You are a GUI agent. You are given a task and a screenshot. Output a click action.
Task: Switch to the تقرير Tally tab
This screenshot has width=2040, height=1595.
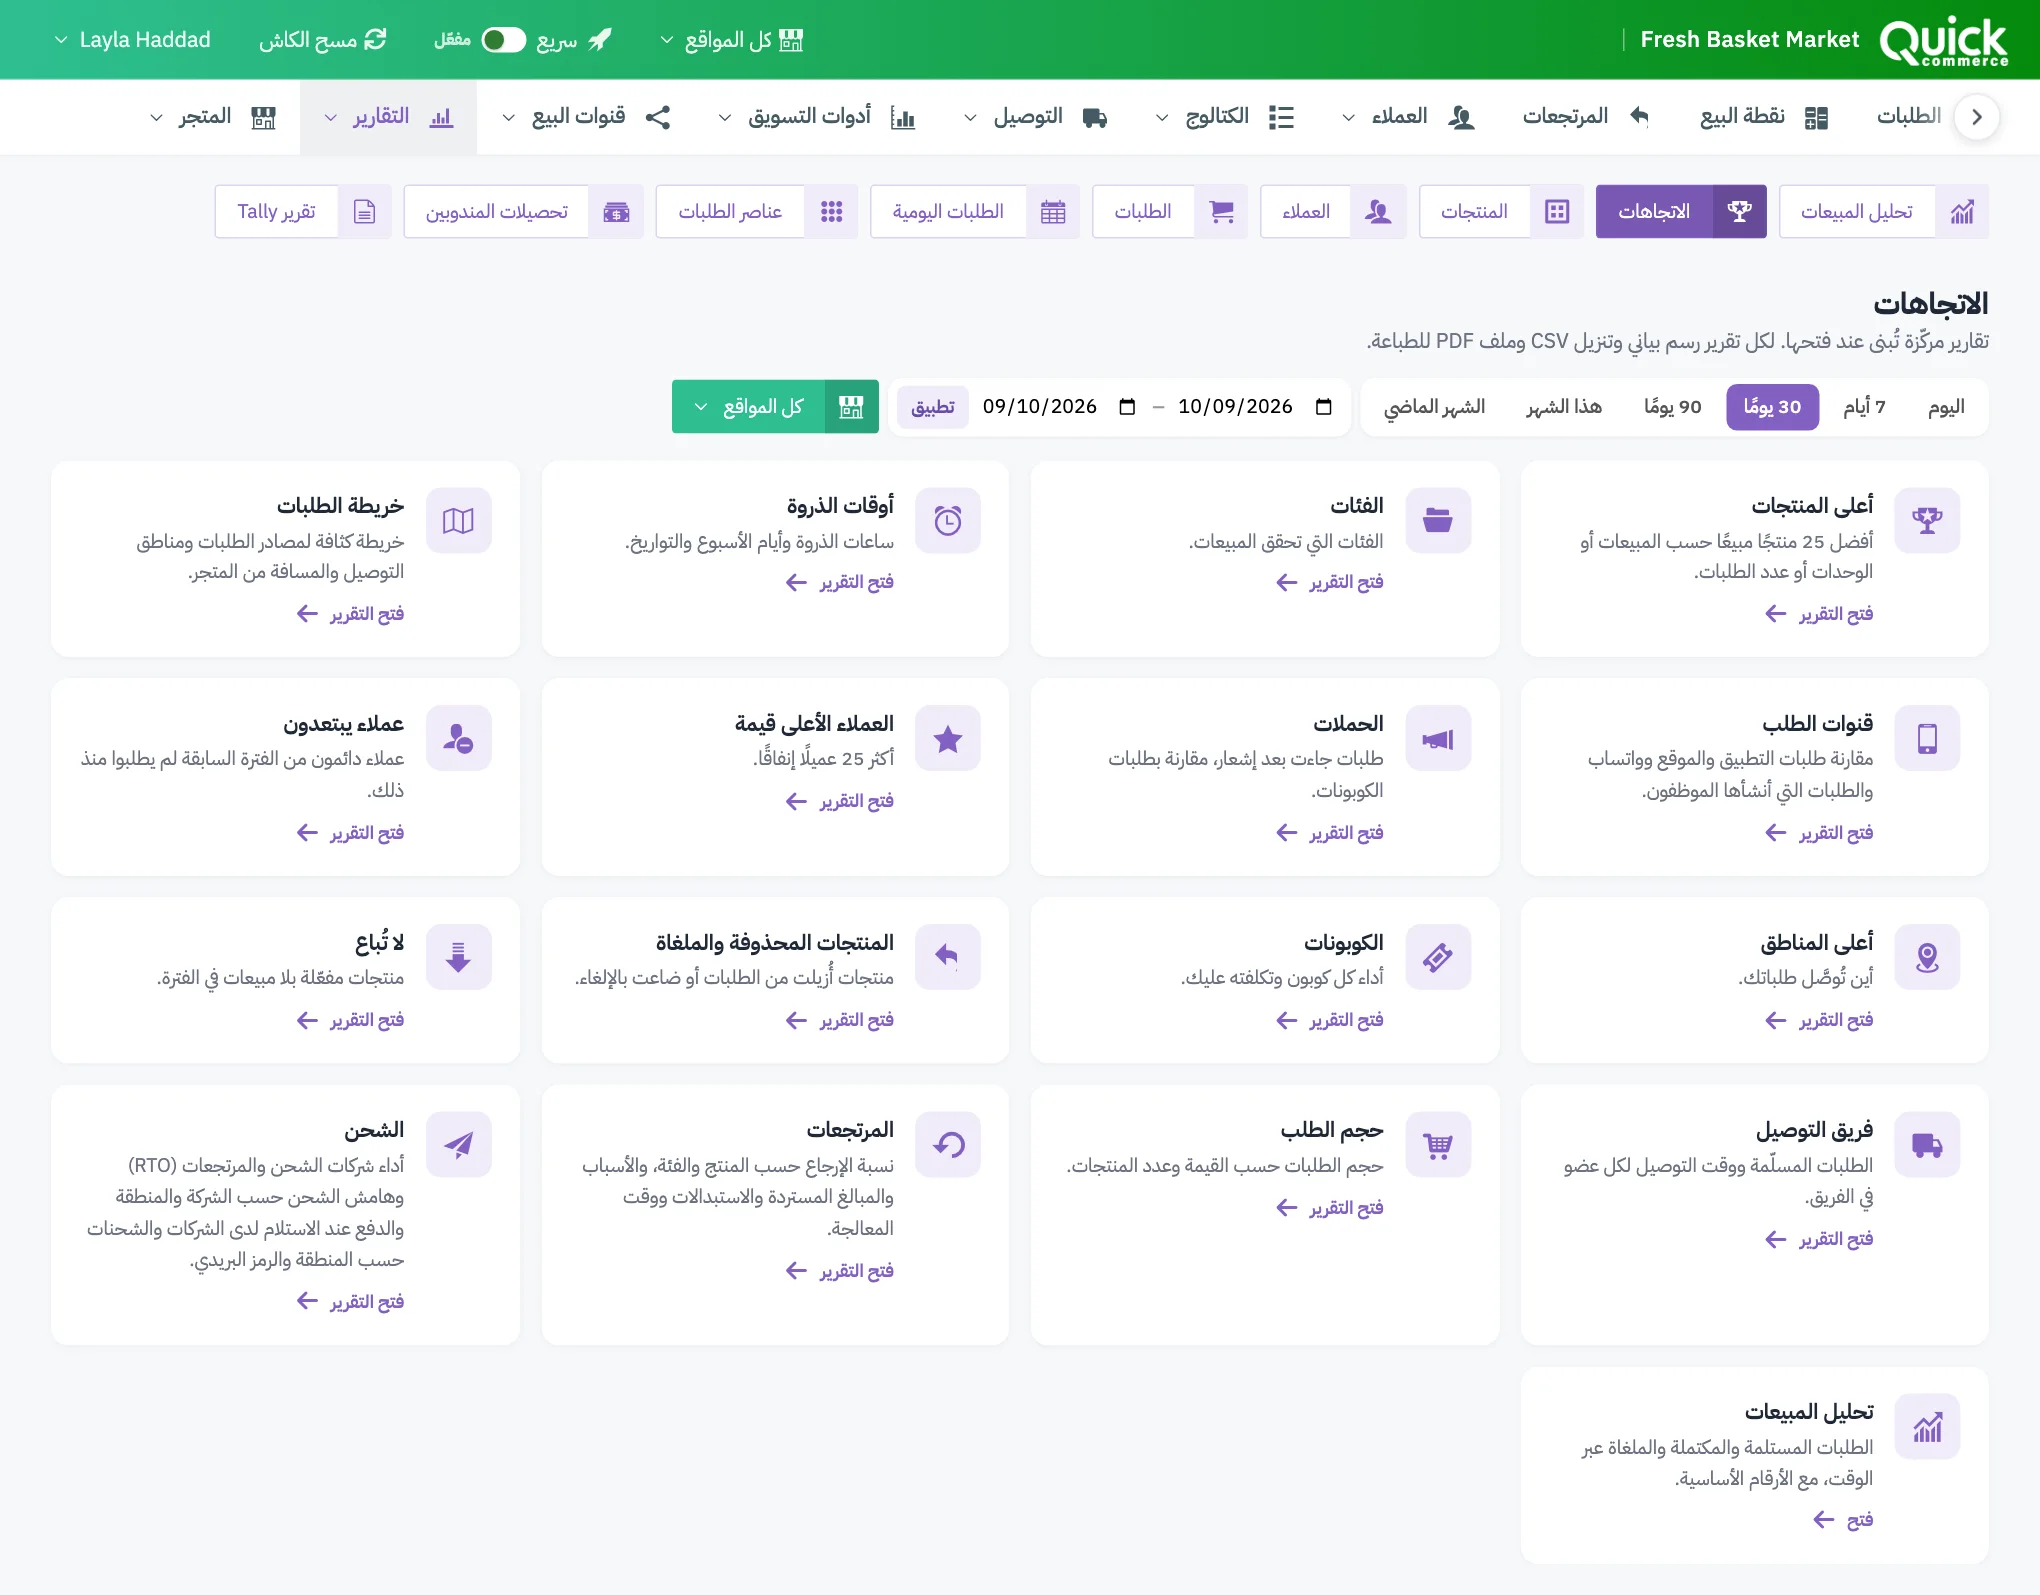click(302, 212)
